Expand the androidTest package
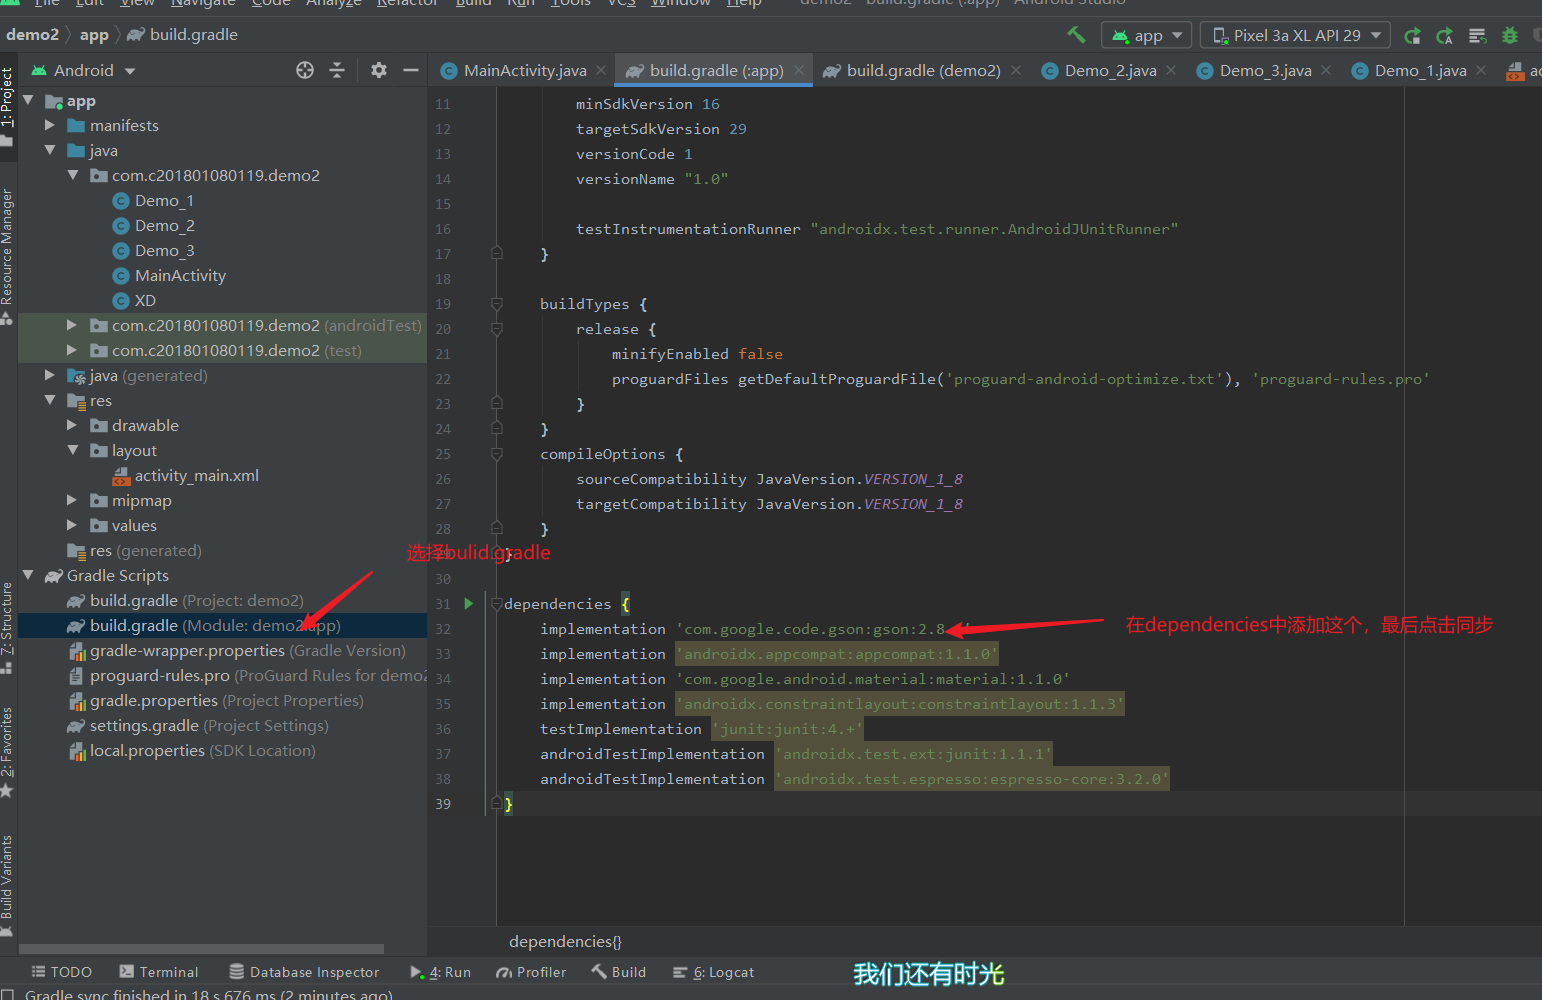The image size is (1542, 1000). coord(72,325)
